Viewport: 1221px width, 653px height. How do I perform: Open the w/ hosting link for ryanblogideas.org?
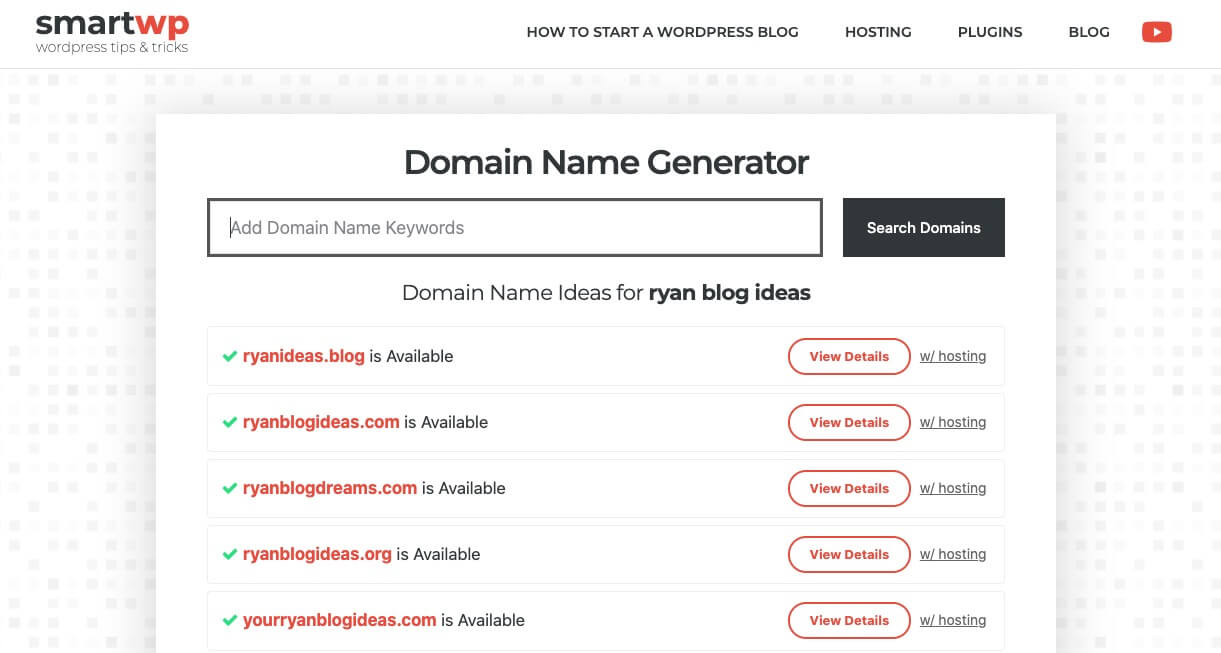[x=952, y=554]
